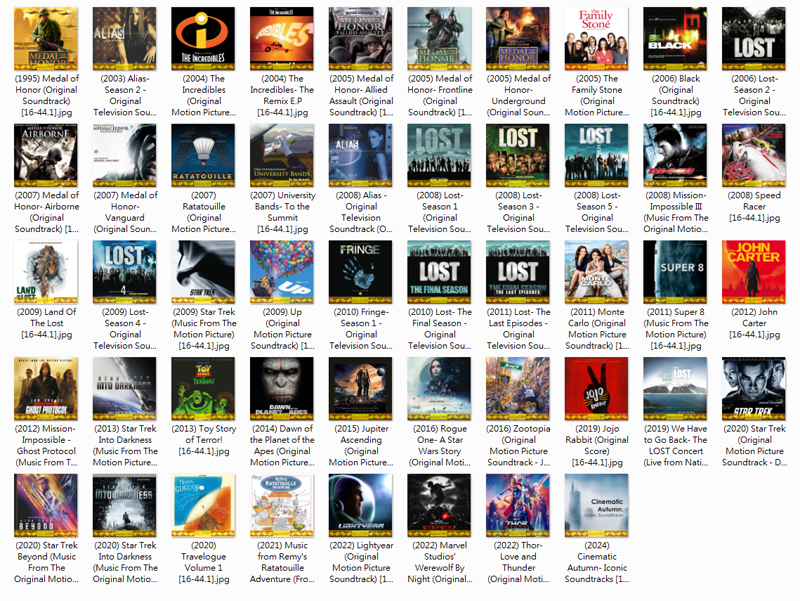This screenshot has width=800, height=601.
Task: Select the 1995 Medal of Honor soundtrack cover
Action: click(46, 39)
